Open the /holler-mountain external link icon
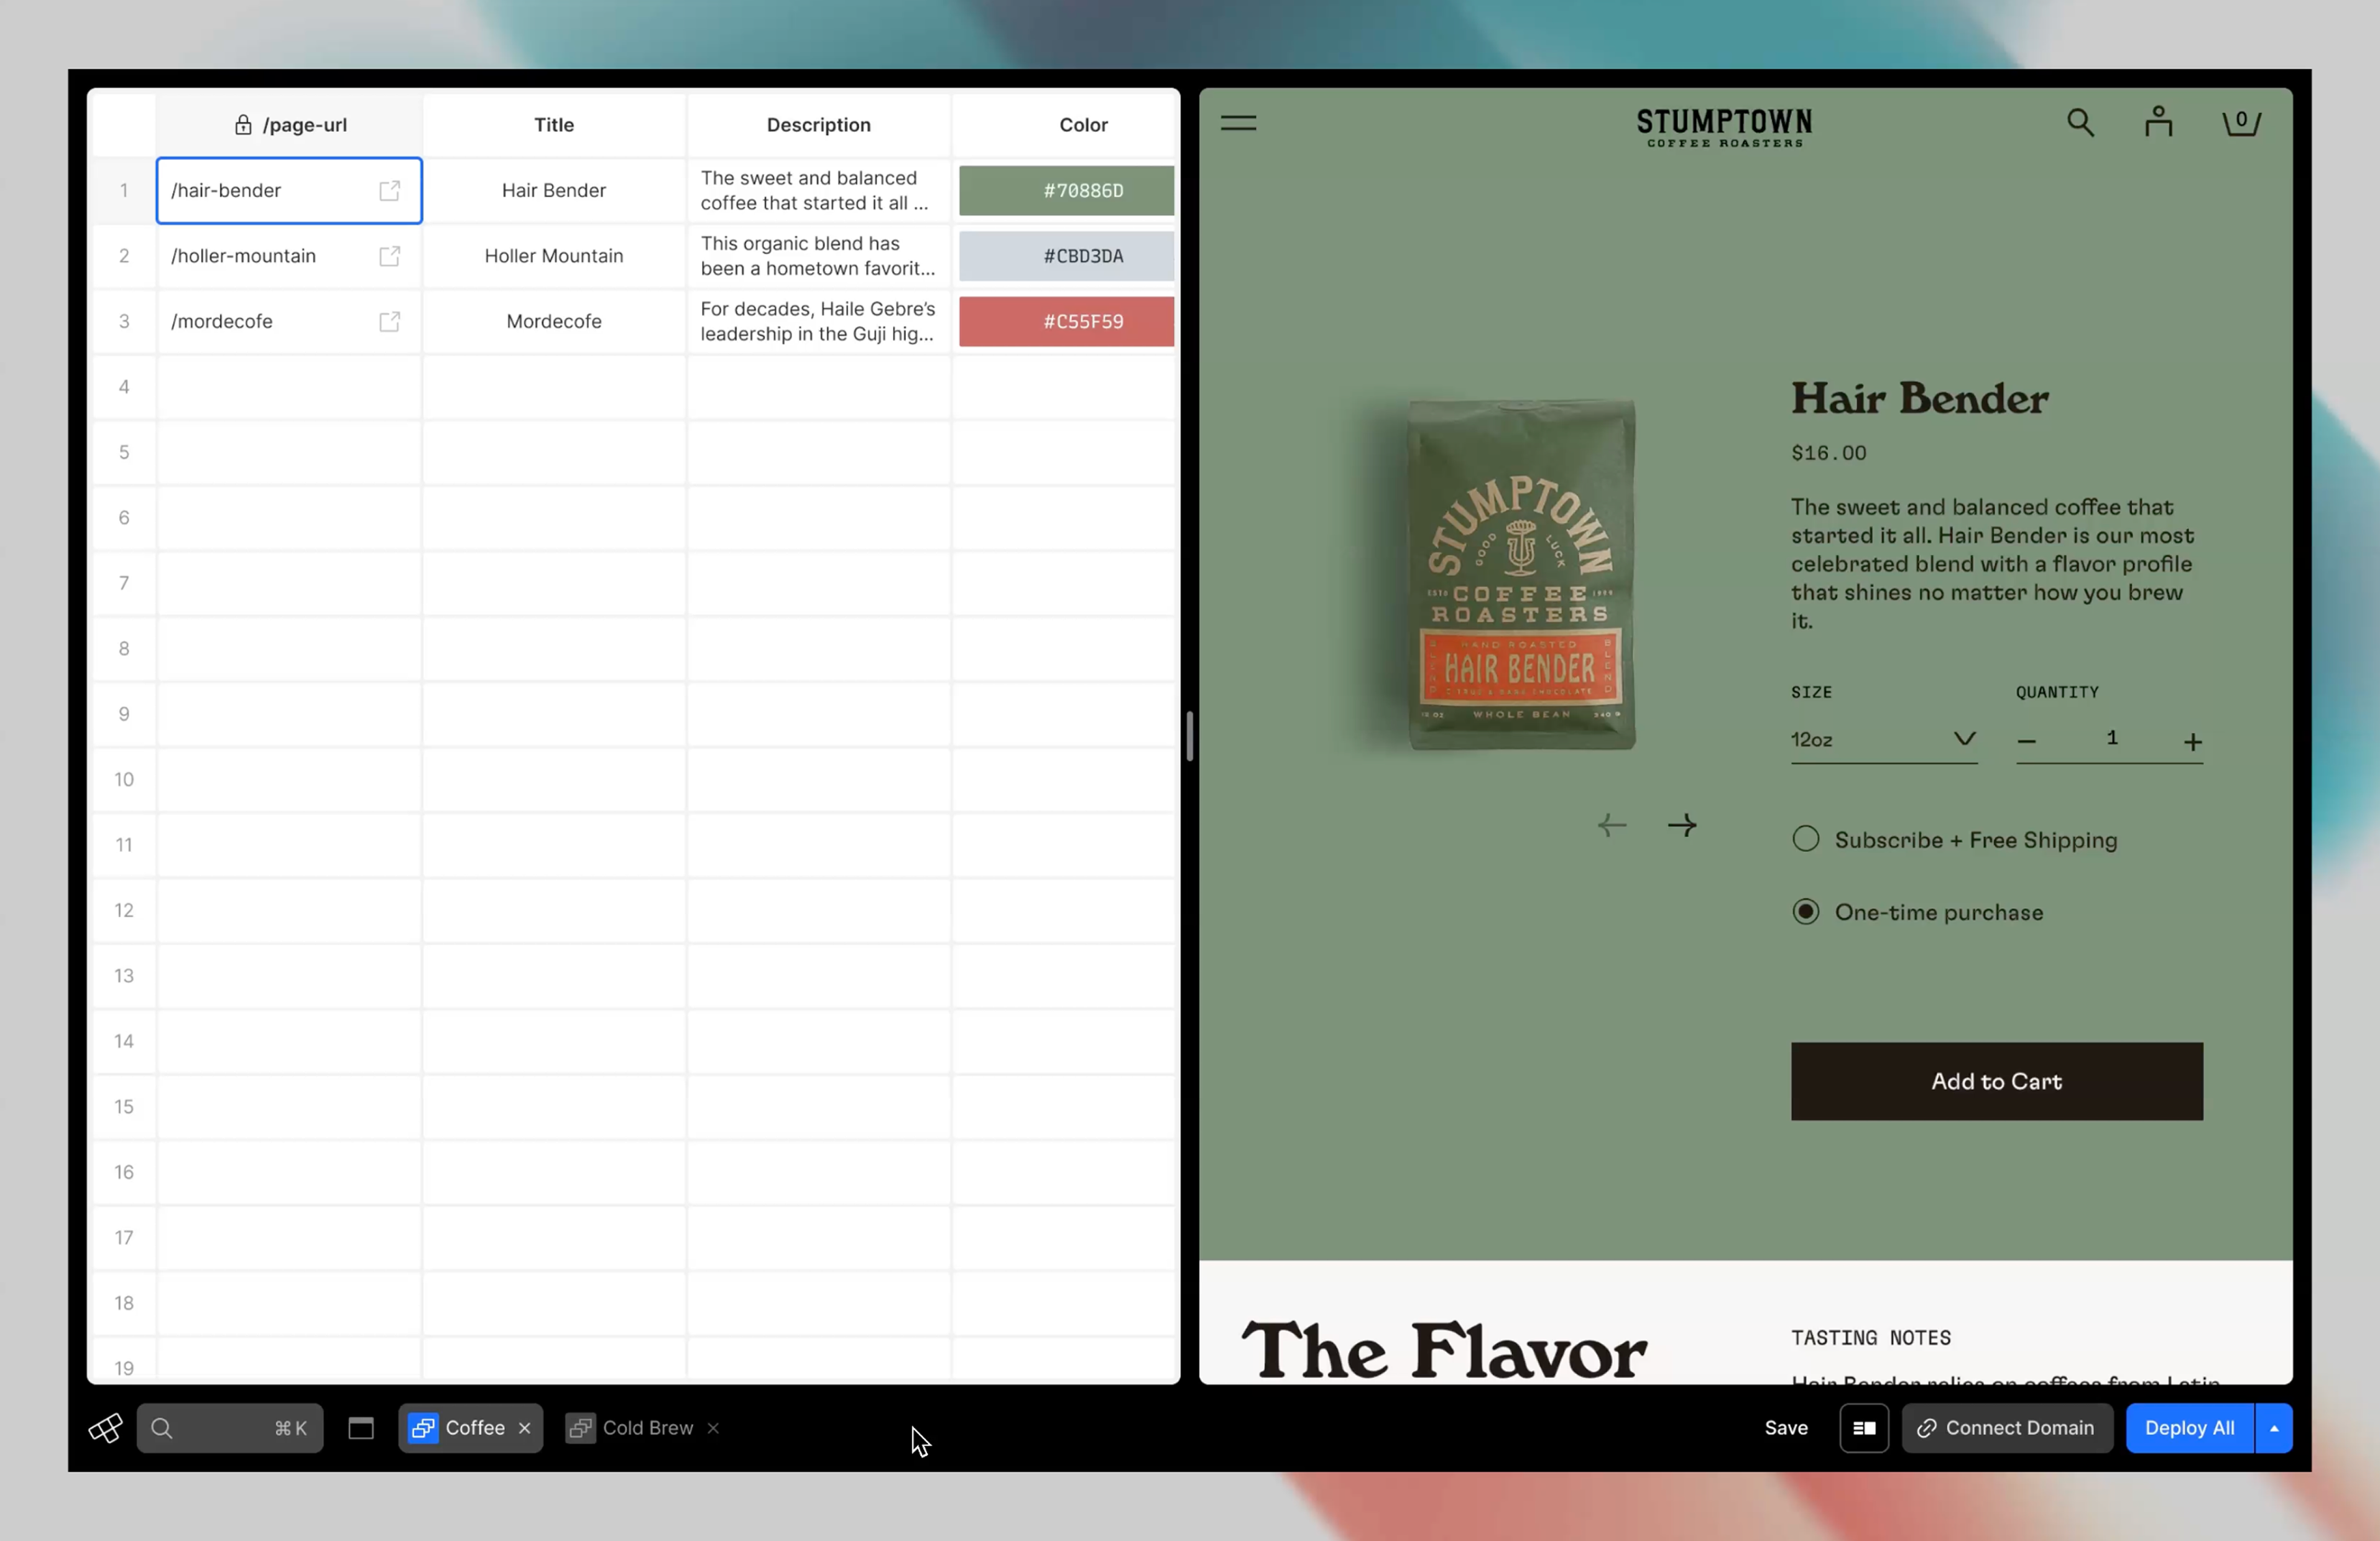The image size is (2380, 1541). pos(390,256)
